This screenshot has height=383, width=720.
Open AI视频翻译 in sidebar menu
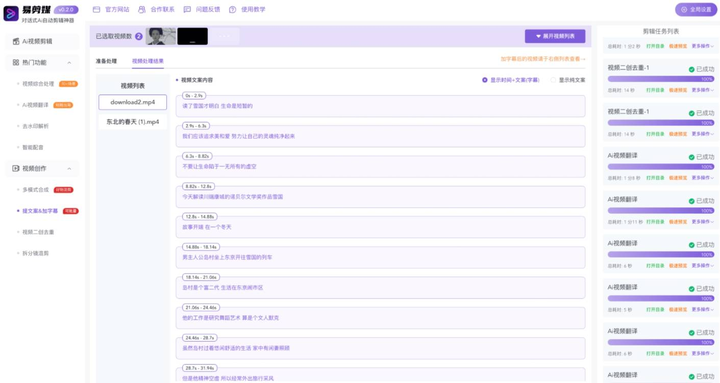point(35,105)
